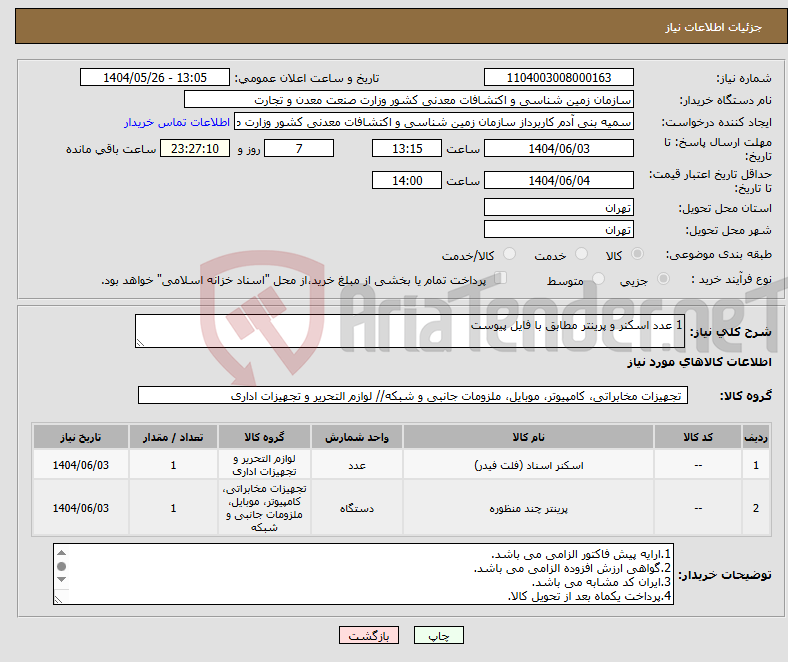
Task: Click the ردیف column header
Action: click(756, 437)
